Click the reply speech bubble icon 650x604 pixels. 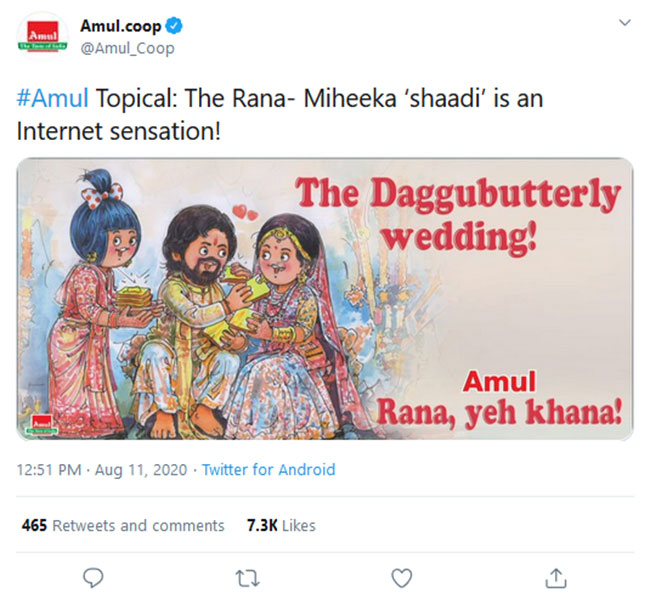tap(94, 577)
